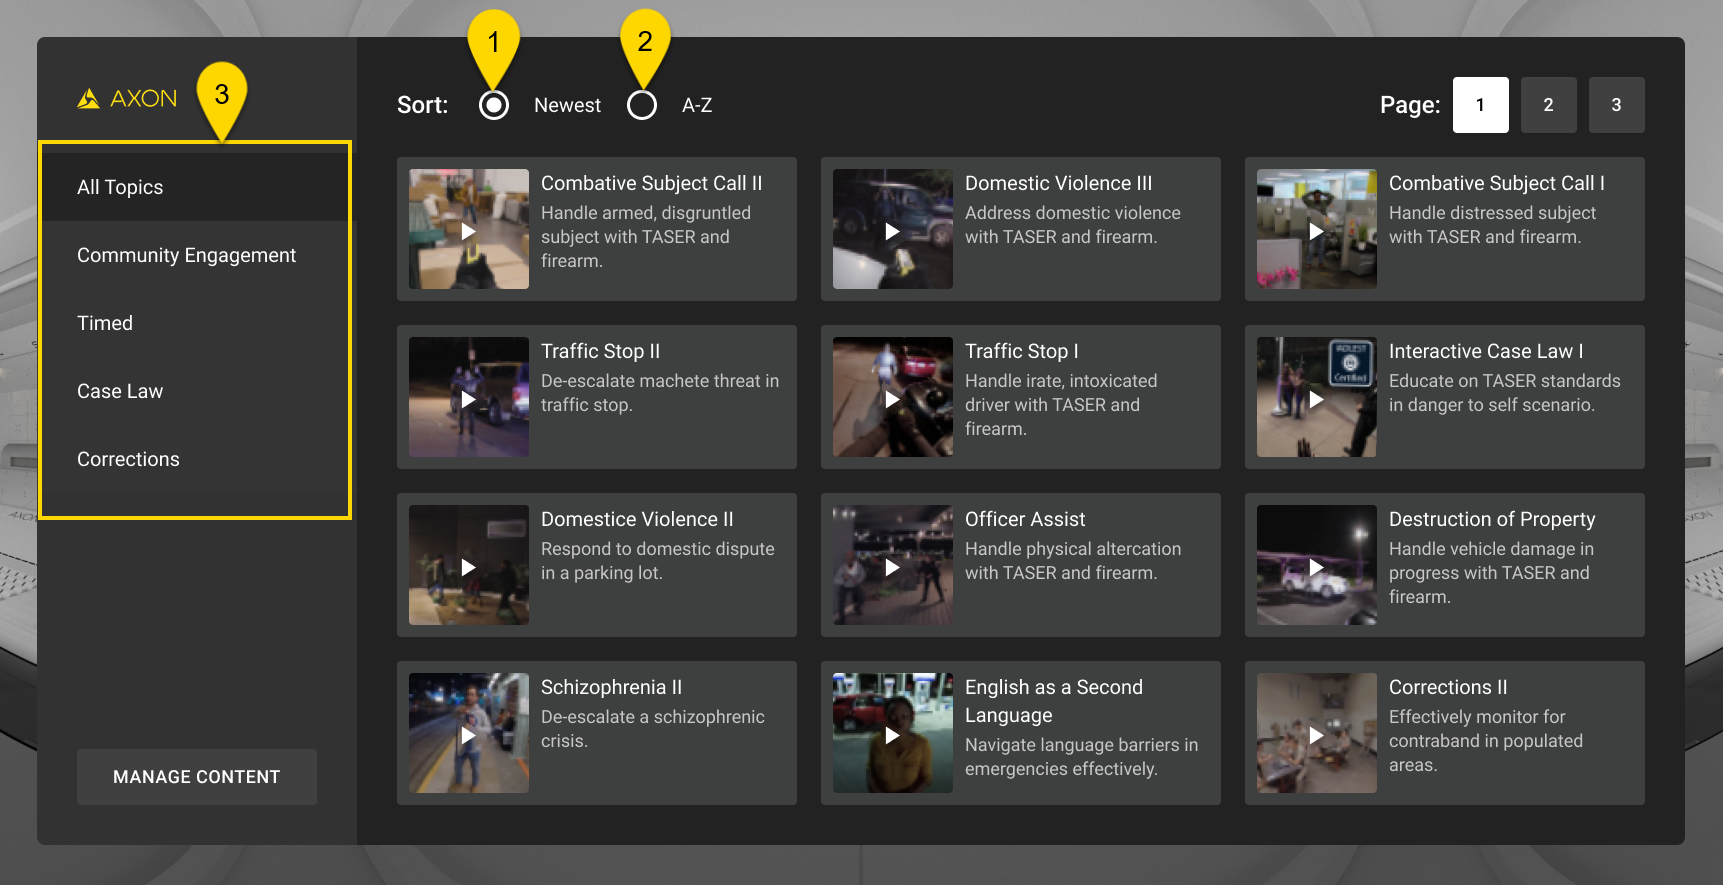The width and height of the screenshot is (1723, 885).
Task: Click 'De-escalate a schizophrenic crisis' description
Action: pyautogui.click(x=652, y=729)
